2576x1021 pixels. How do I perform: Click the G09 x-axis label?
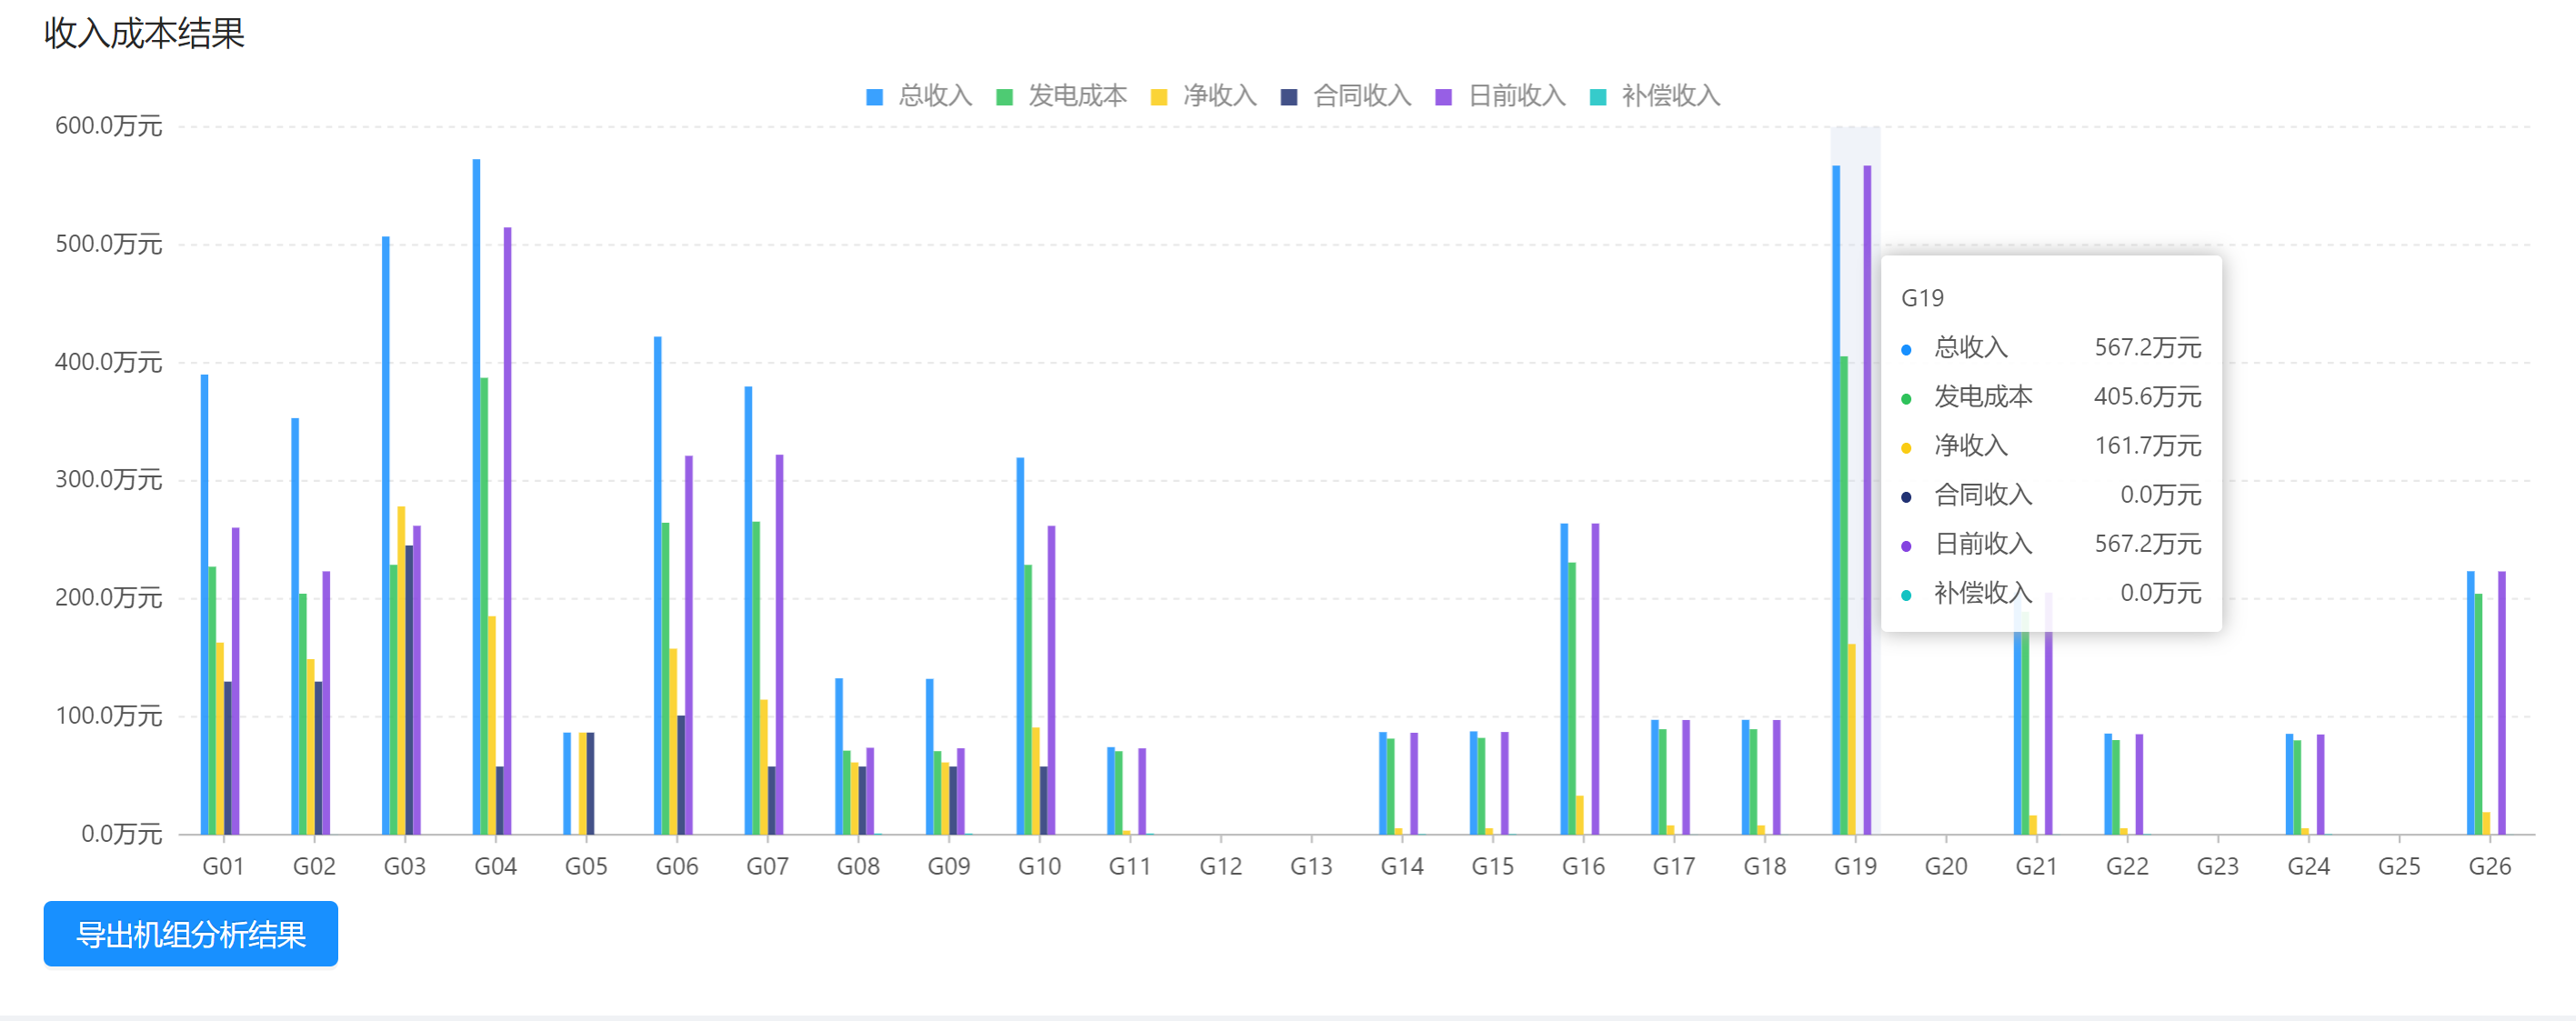tap(949, 866)
